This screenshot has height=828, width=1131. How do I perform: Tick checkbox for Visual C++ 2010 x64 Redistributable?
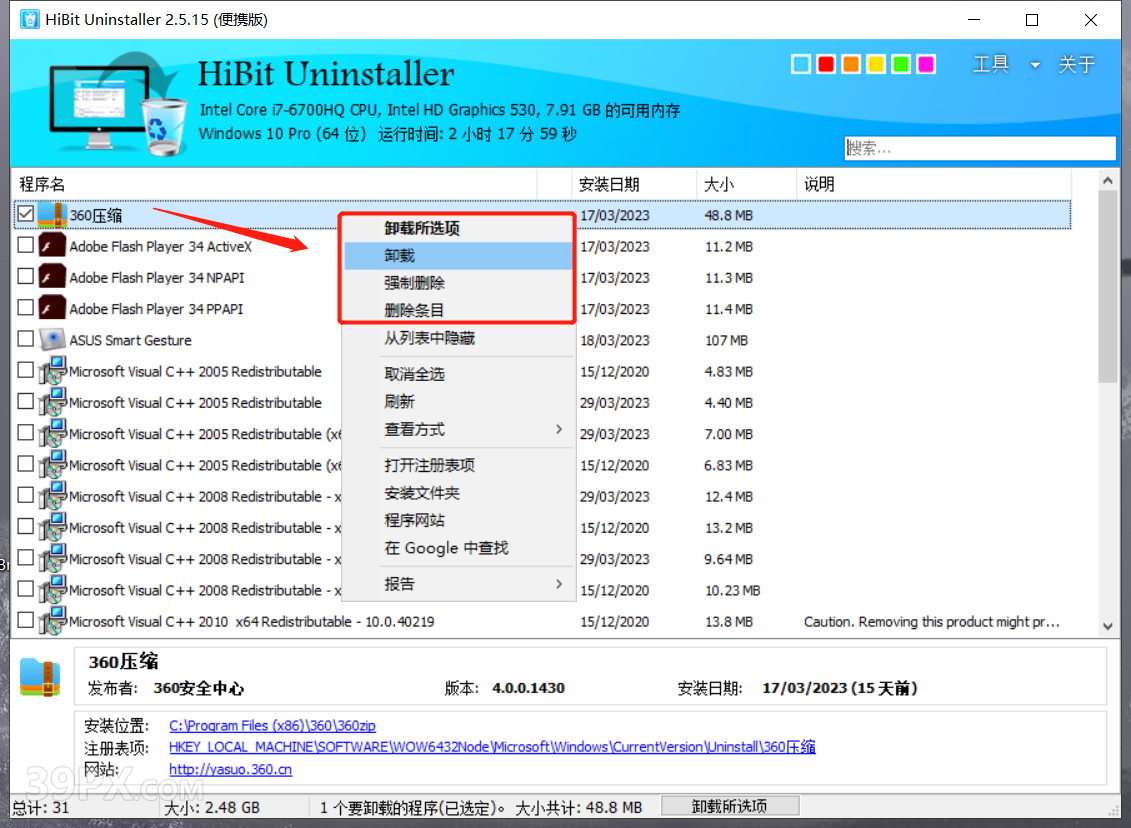(x=25, y=620)
